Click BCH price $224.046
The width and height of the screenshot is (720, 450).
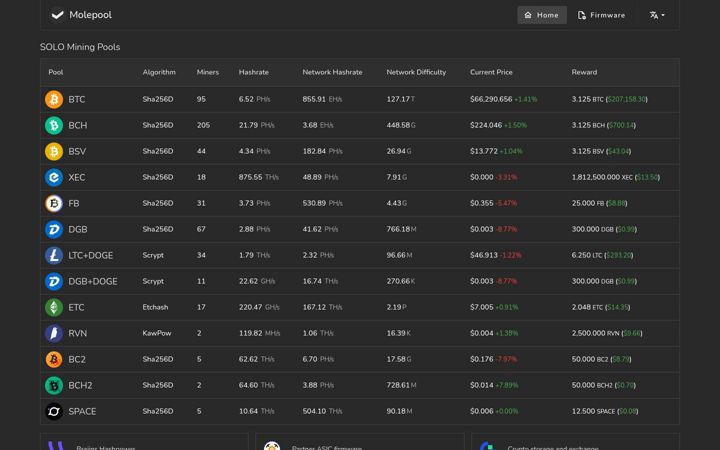(486, 125)
